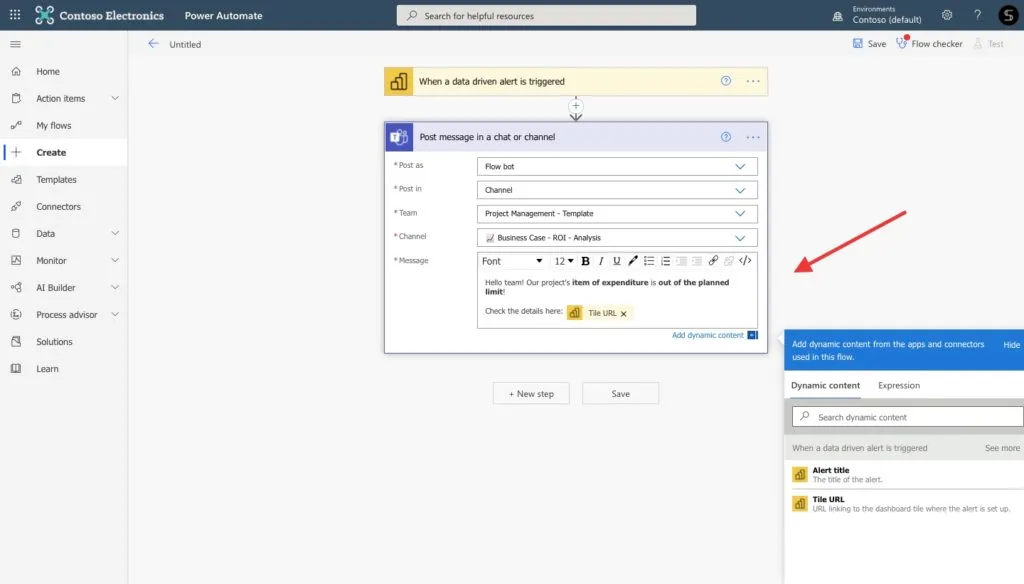Click Hide in dynamic content panel
Screen dimensions: 1024x584
1011,345
